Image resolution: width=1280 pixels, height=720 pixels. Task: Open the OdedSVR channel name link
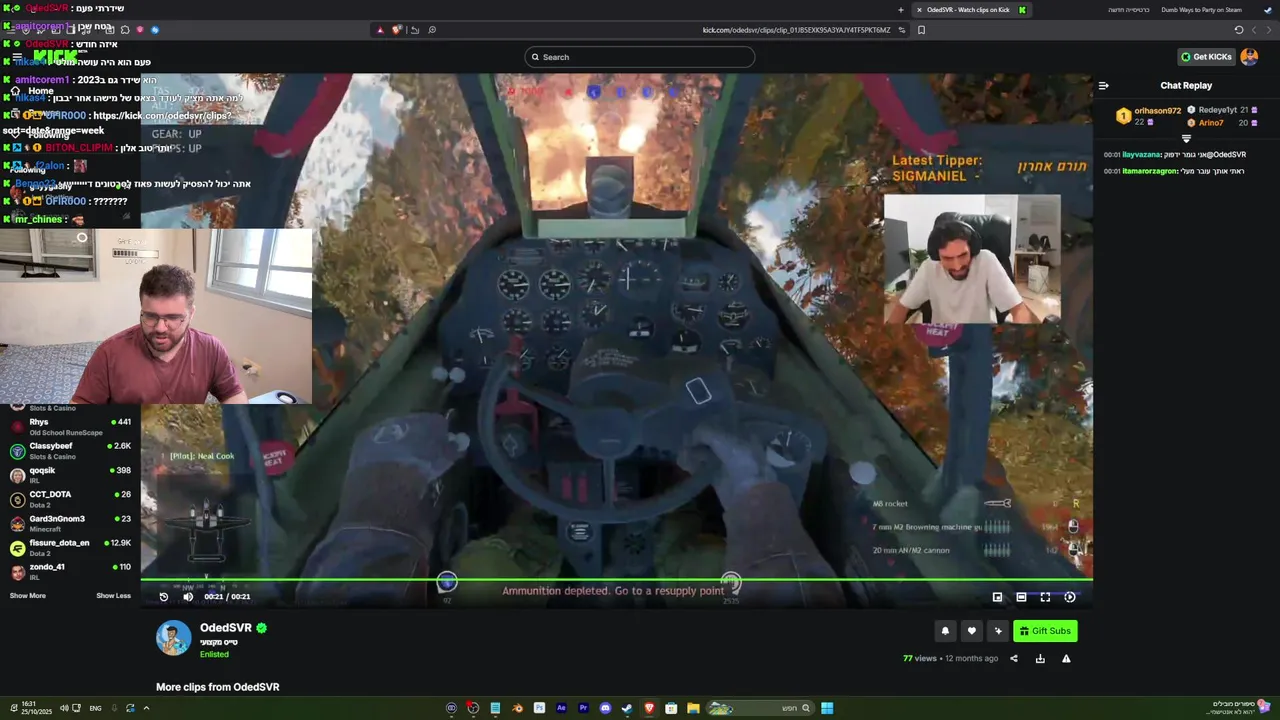(226, 628)
